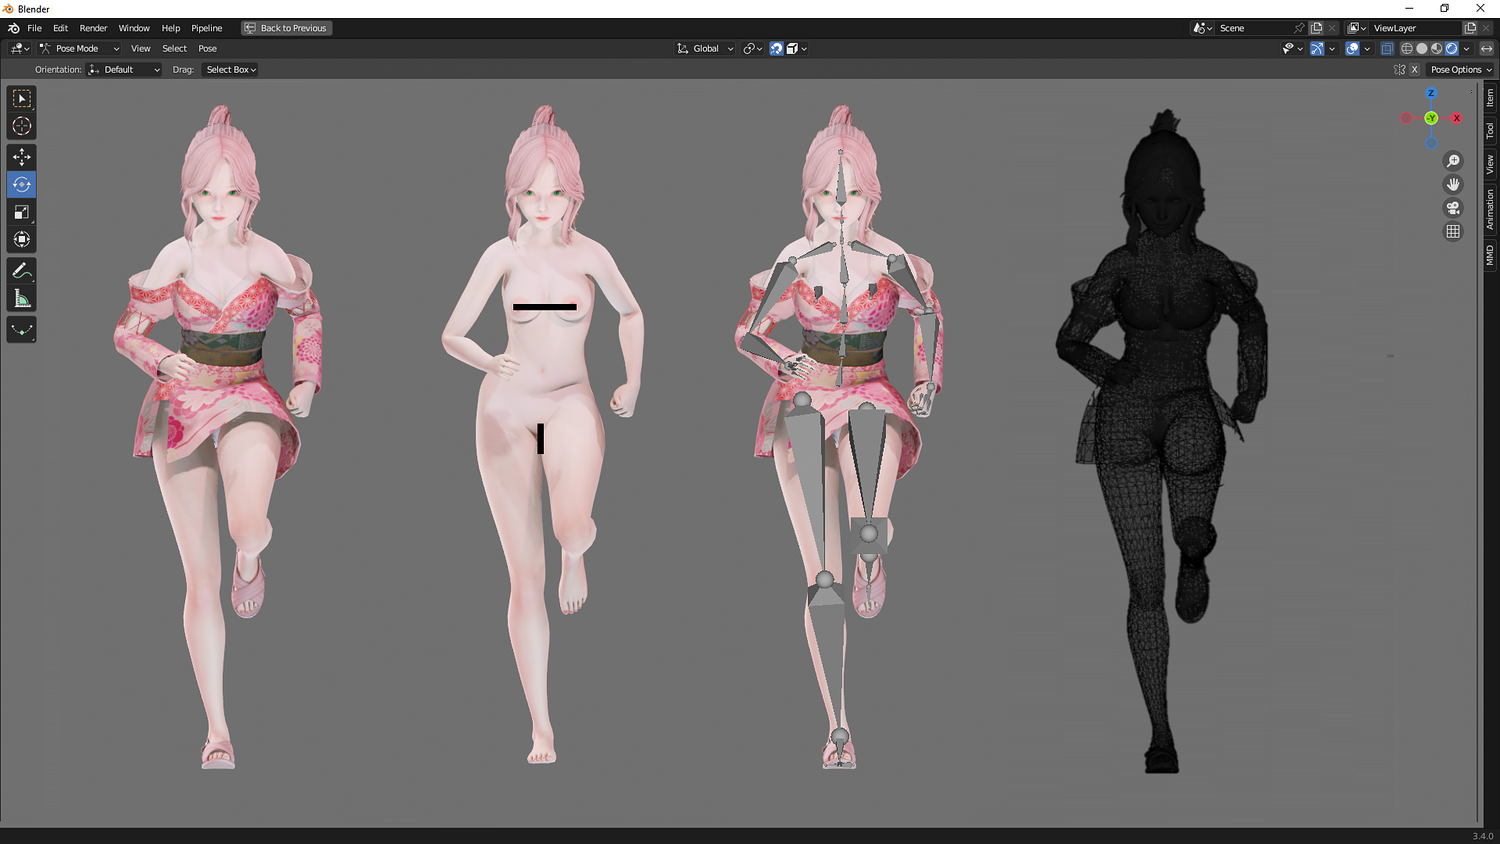
Task: Click the Blender logo menu icon
Action: 13,28
